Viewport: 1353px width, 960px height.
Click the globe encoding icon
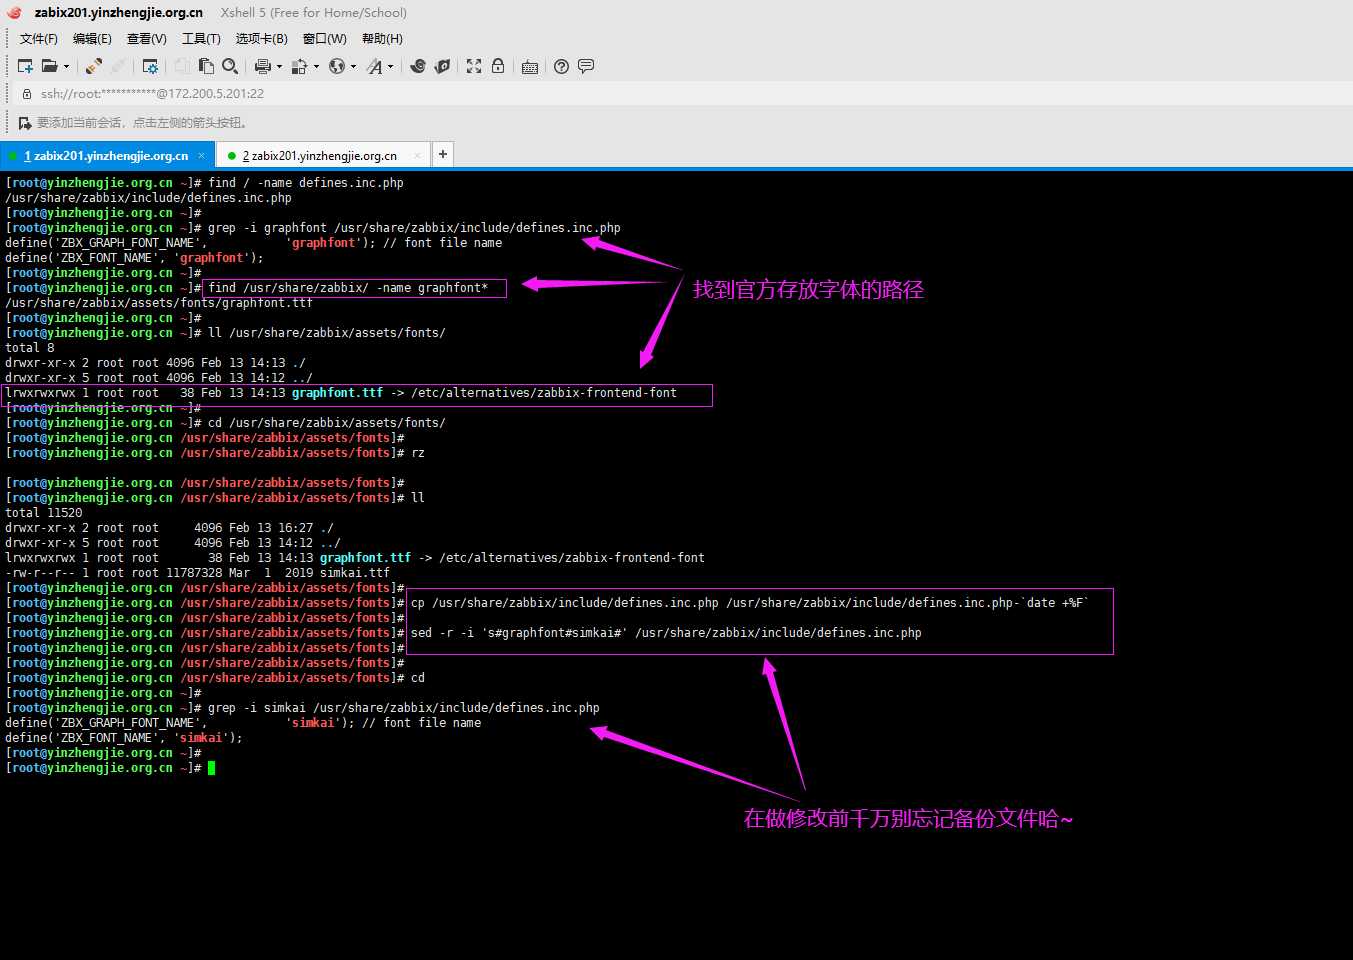[337, 66]
